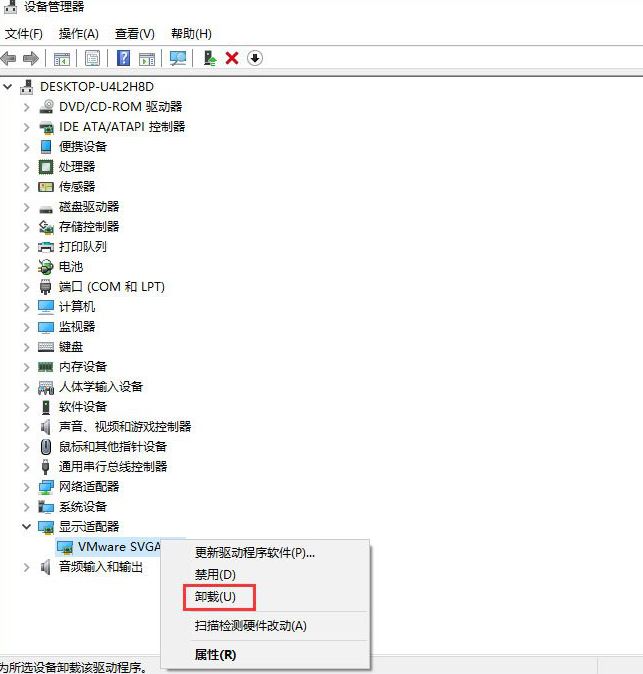Image resolution: width=643 pixels, height=674 pixels.
Task: Open the 操作(A) menu
Action: [78, 34]
